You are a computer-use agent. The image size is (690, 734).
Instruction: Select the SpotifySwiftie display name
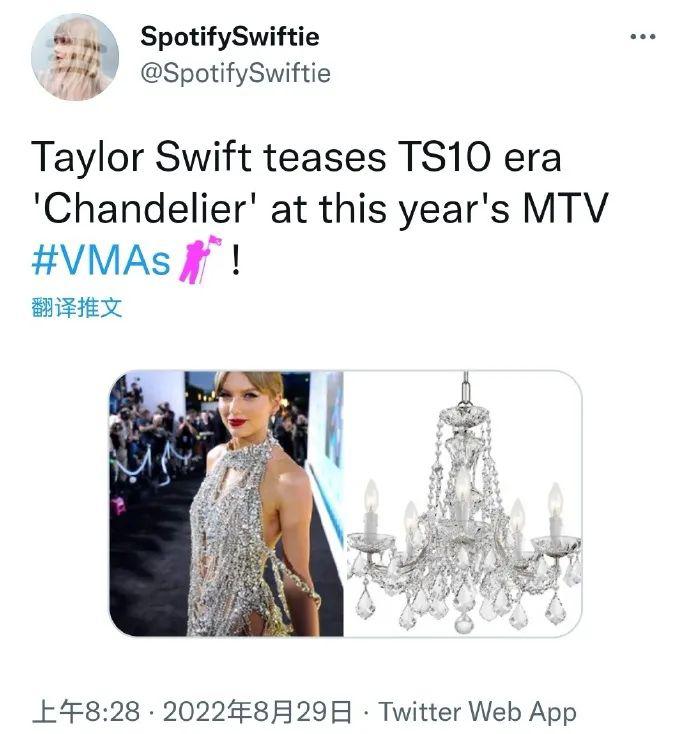230,37
